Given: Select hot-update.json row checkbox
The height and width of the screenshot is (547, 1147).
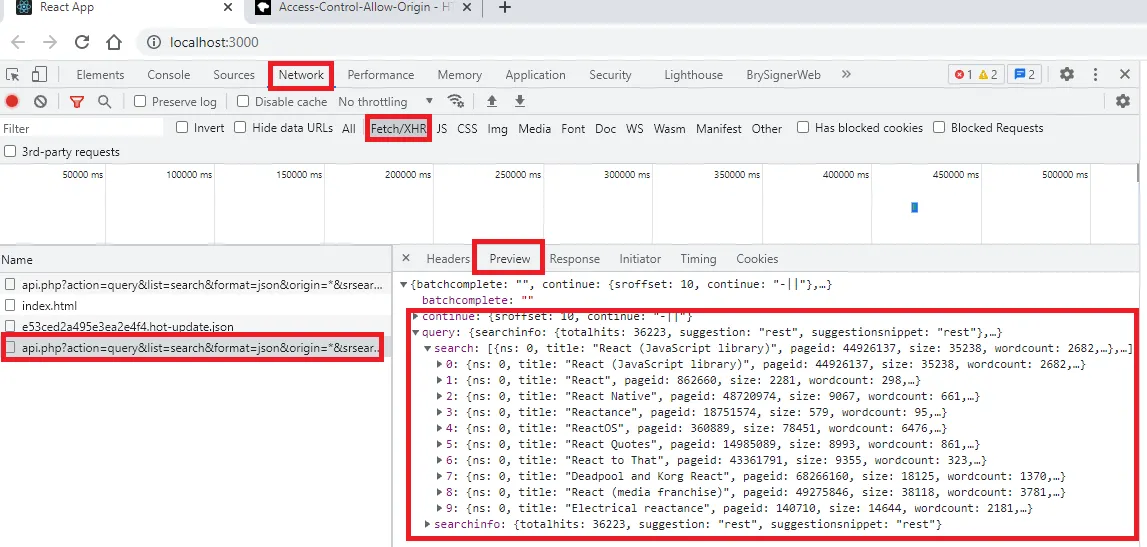Looking at the screenshot, I should [x=10, y=326].
